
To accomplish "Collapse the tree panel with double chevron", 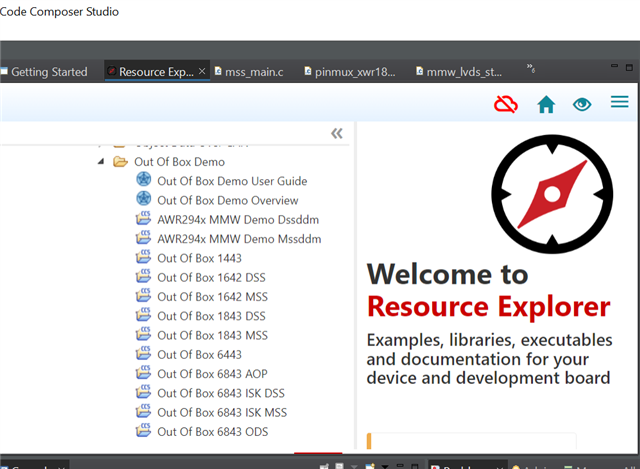I will click(337, 133).
